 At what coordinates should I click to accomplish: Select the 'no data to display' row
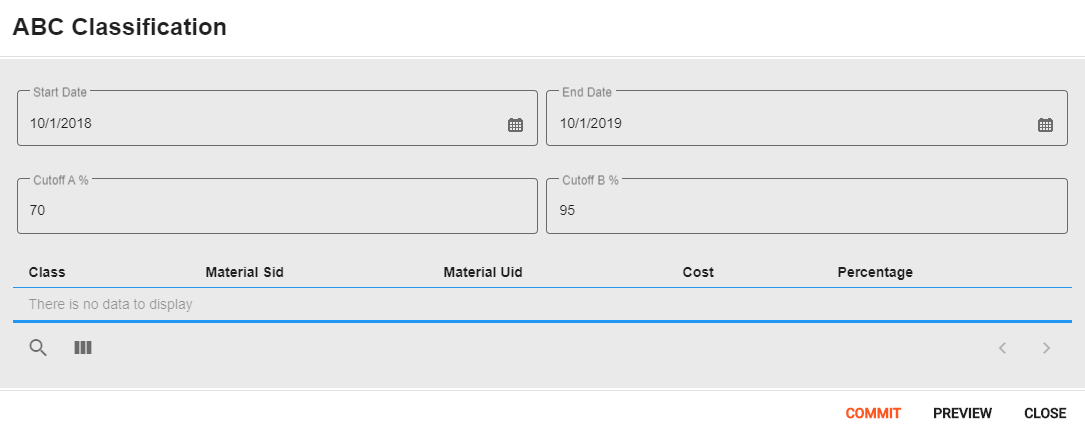point(542,304)
